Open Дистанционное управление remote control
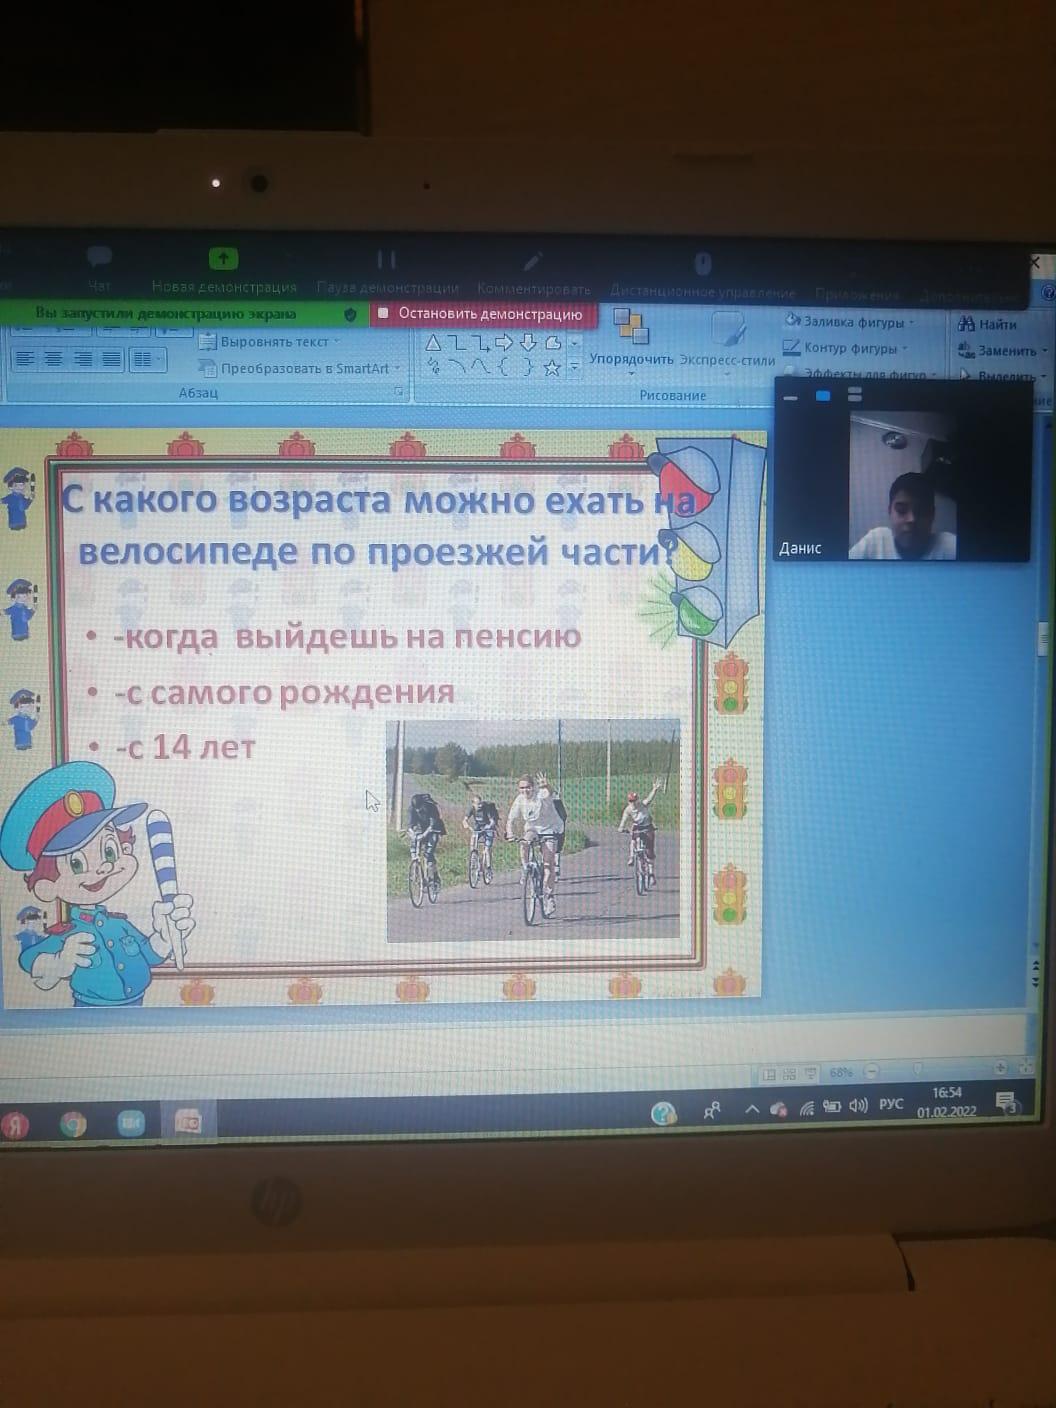 [x=703, y=277]
